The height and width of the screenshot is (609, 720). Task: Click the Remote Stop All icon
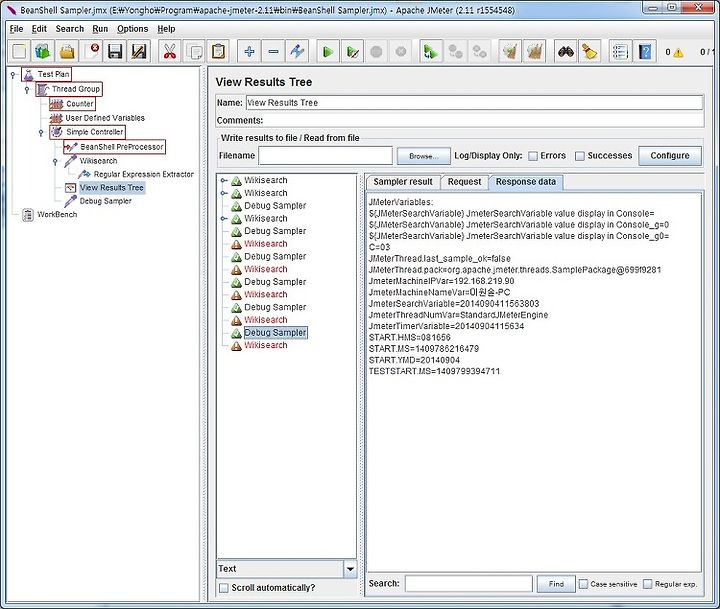point(456,51)
